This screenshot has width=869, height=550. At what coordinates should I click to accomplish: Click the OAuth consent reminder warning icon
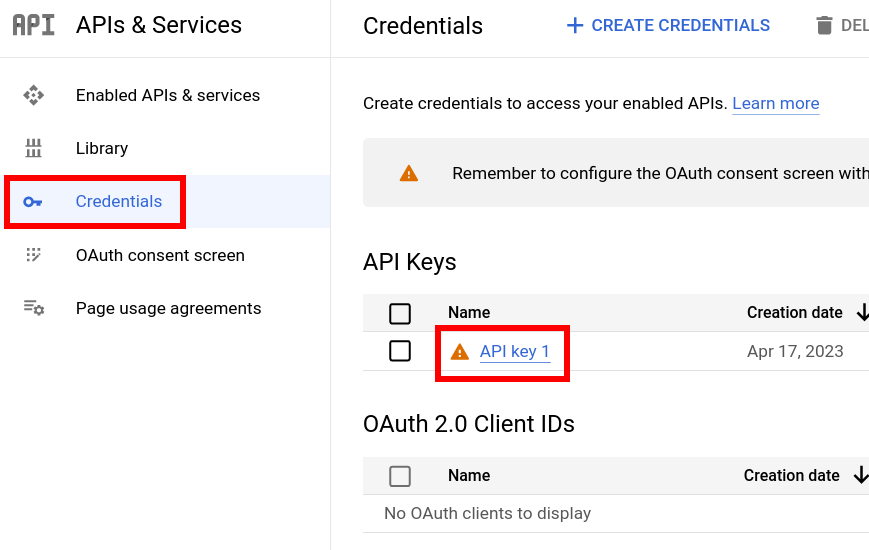[409, 173]
